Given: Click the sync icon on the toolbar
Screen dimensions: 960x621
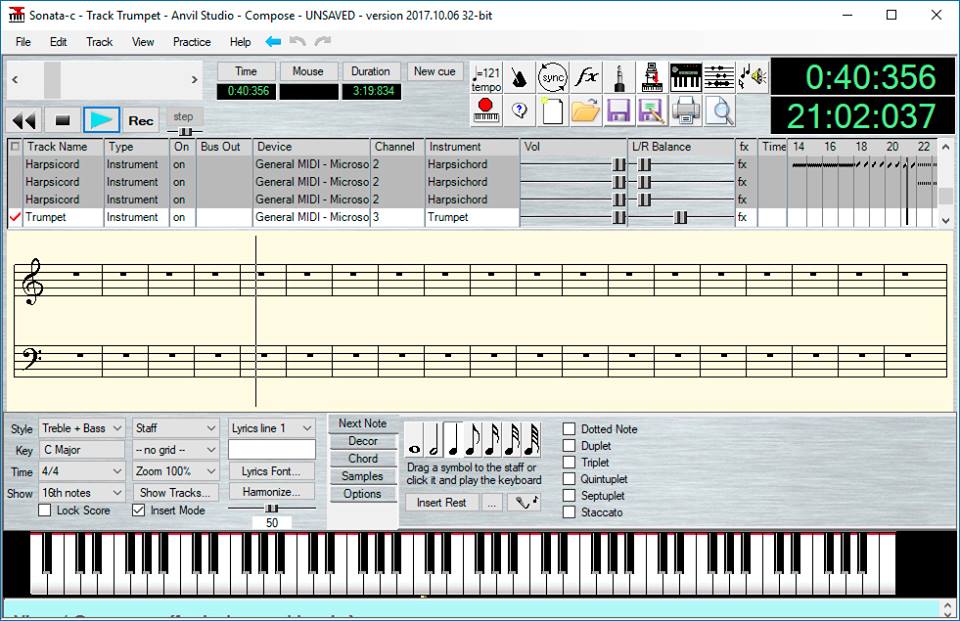Looking at the screenshot, I should point(552,77).
